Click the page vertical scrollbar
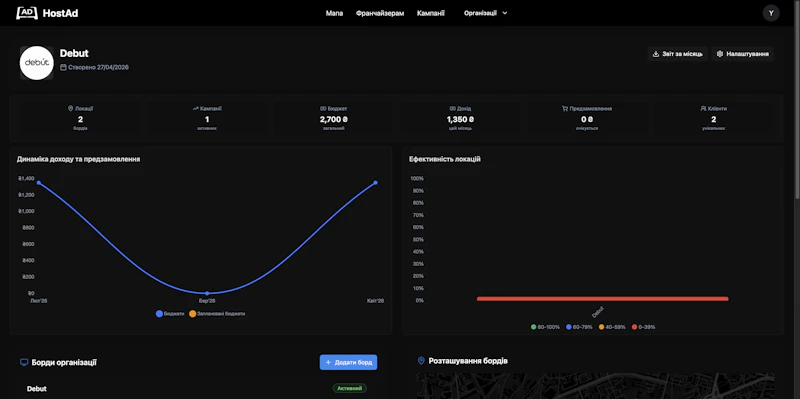The image size is (800, 399). pos(797,100)
